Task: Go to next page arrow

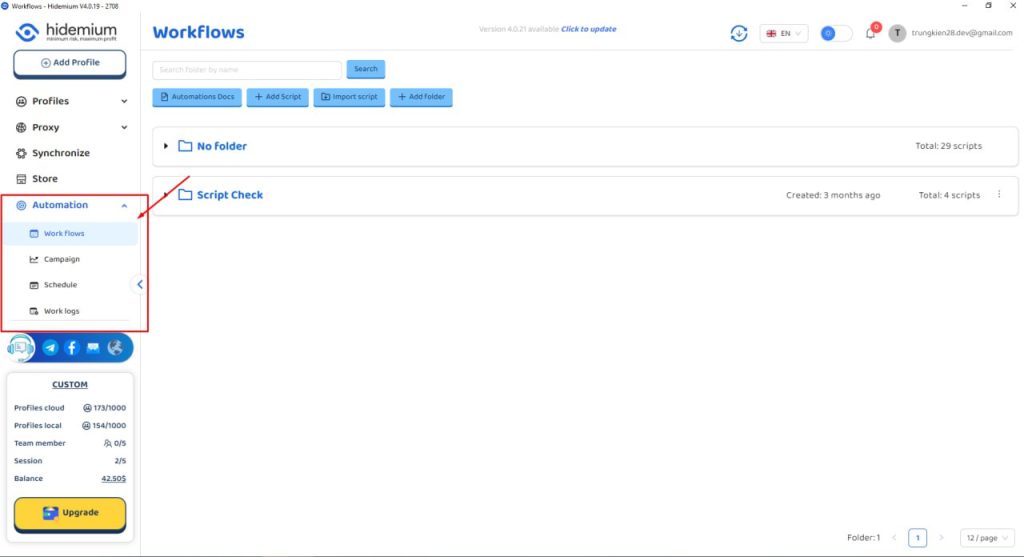Action: click(x=941, y=537)
